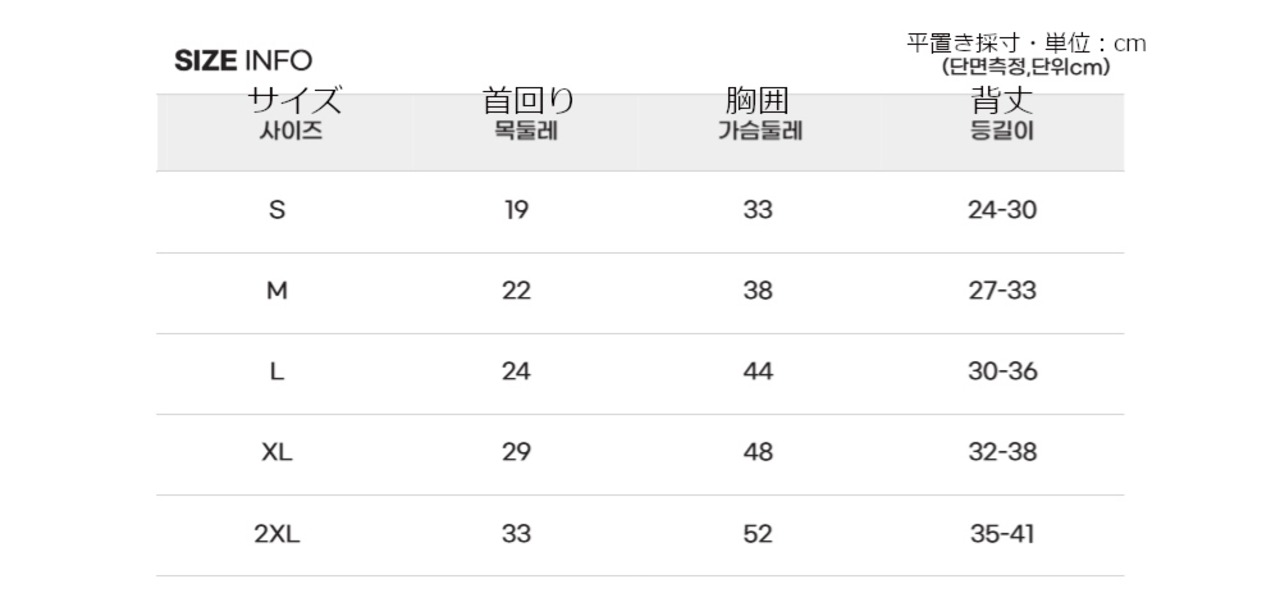Click the unit note mentioning cm
1280x602 pixels.
coord(1026,55)
